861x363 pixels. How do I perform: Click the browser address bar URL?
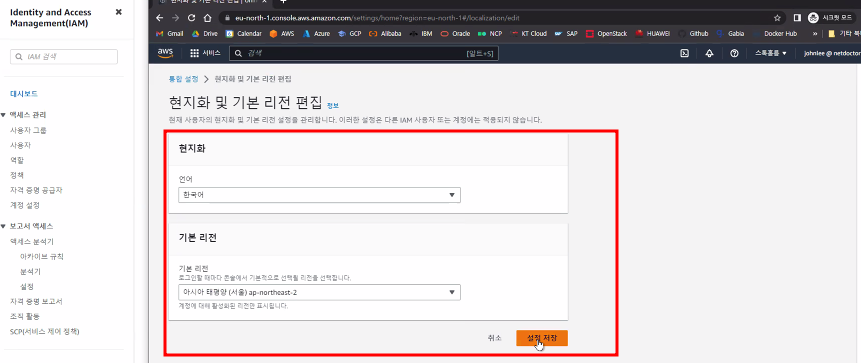(377, 18)
